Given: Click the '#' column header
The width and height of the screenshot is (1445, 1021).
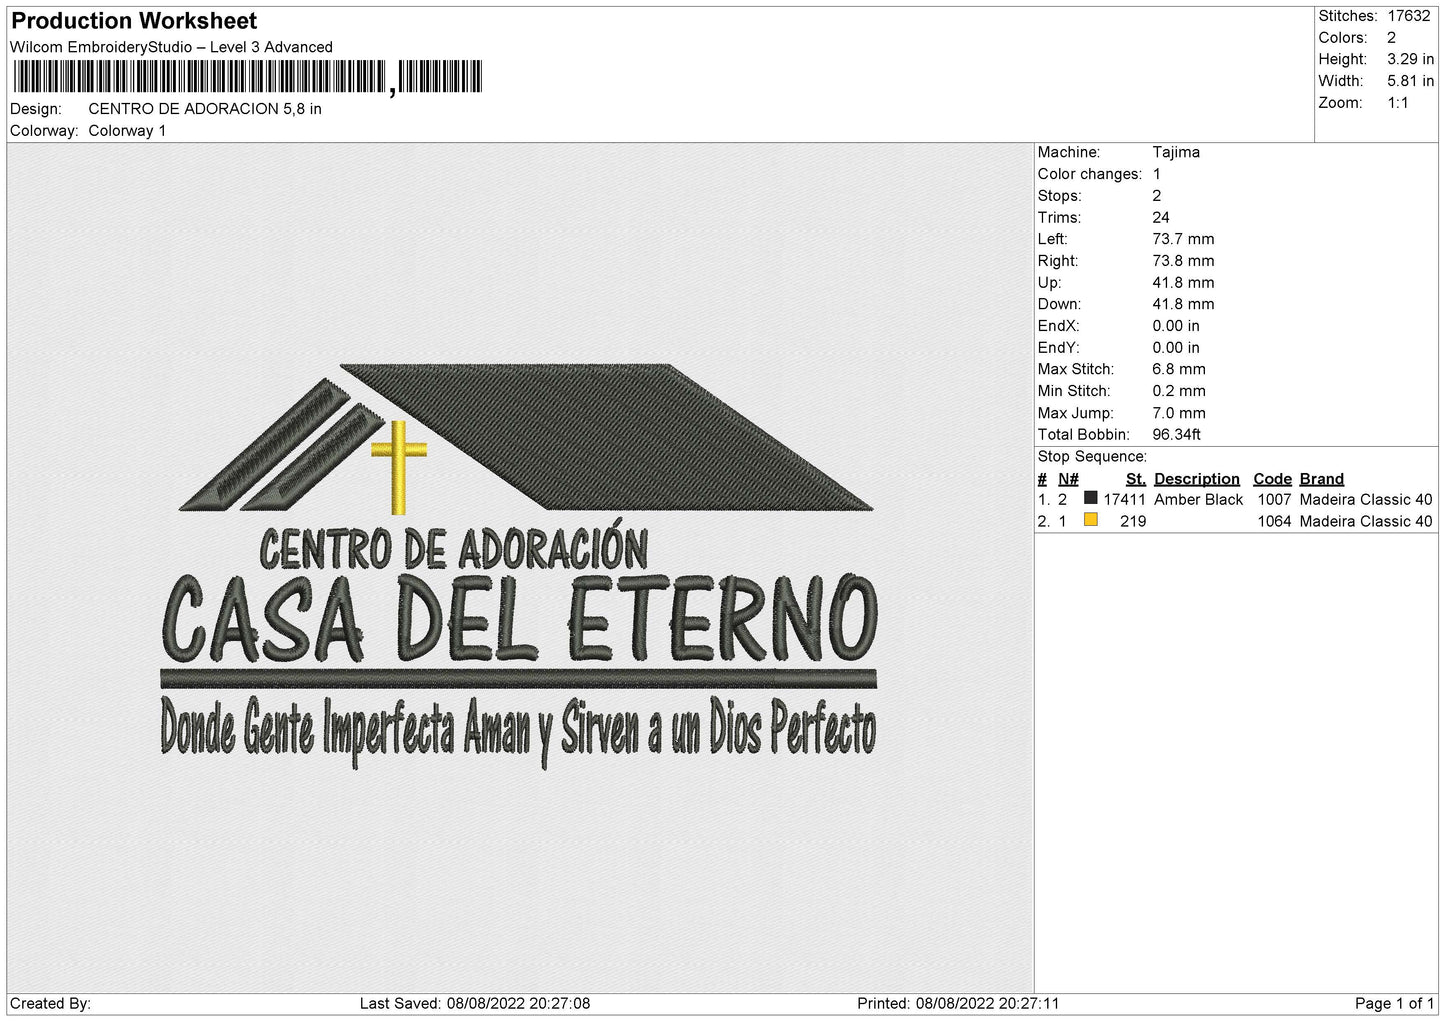Looking at the screenshot, I should (1042, 479).
